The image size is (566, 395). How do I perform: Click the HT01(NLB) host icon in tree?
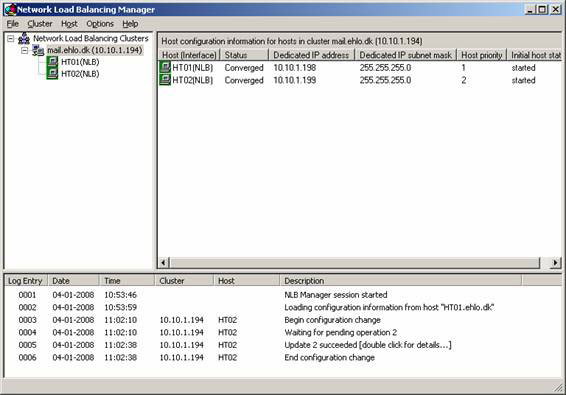pyautogui.click(x=52, y=62)
